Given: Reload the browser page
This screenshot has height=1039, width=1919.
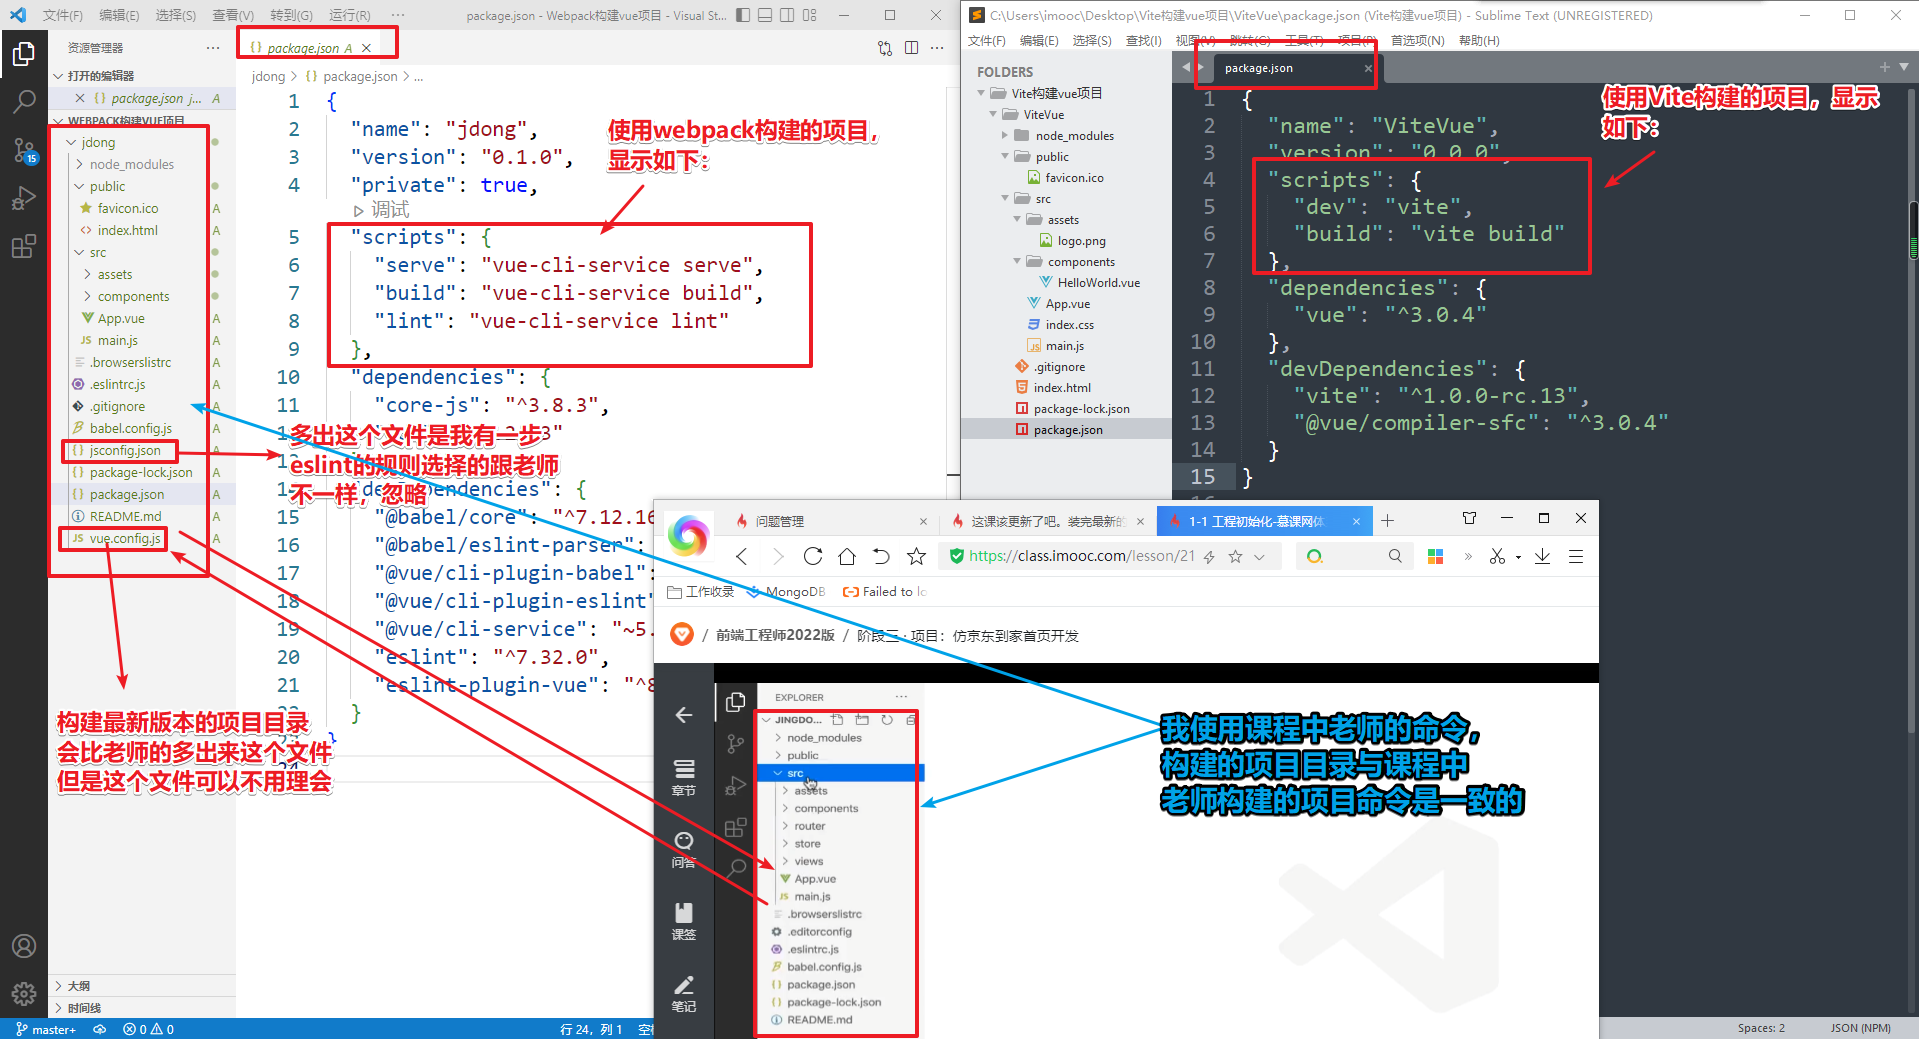Looking at the screenshot, I should 813,556.
